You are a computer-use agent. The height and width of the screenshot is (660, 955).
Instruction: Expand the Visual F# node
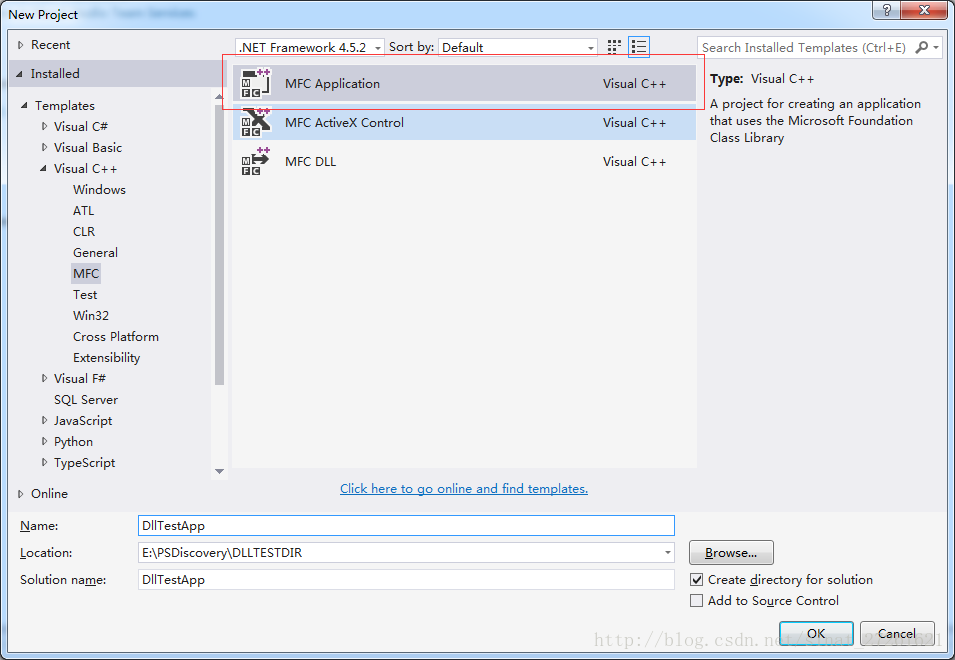(44, 378)
